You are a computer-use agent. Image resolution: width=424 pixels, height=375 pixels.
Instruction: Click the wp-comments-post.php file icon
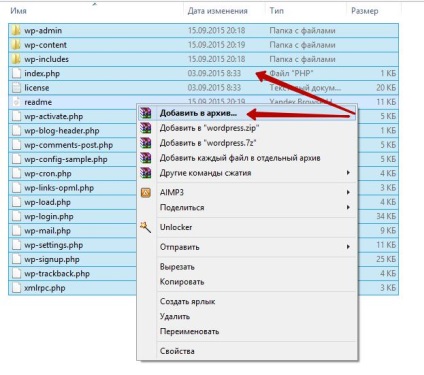(16, 145)
